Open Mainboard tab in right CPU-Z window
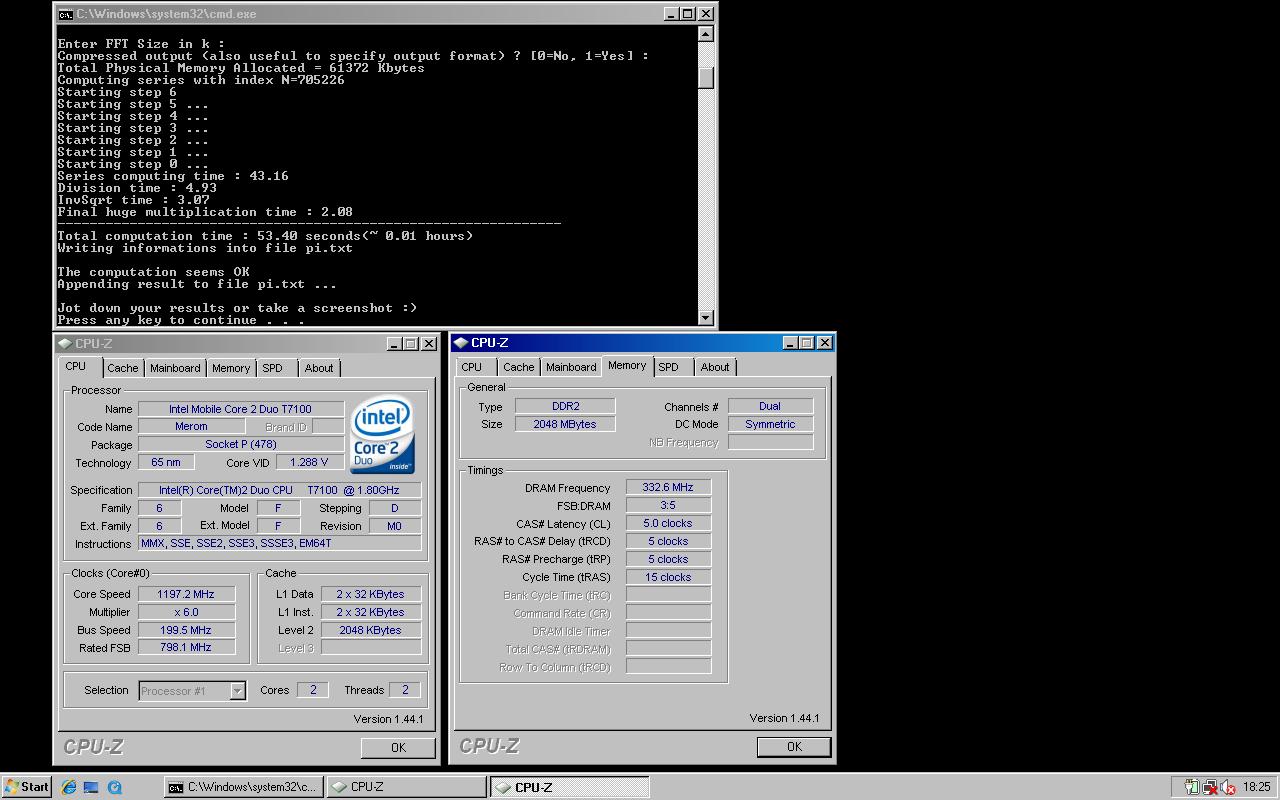1280x800 pixels. tap(571, 367)
